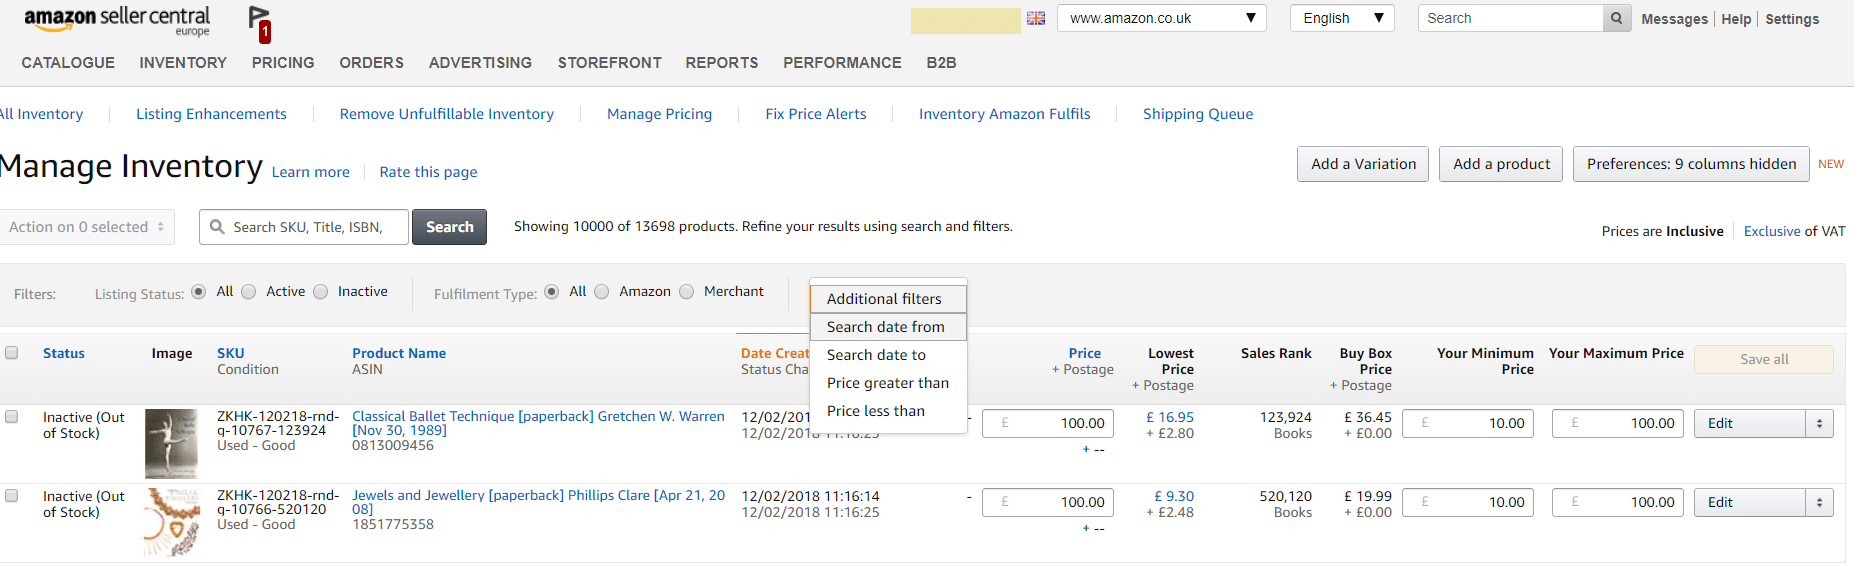
Task: Go to Listing Enhancements tab
Action: 211,114
